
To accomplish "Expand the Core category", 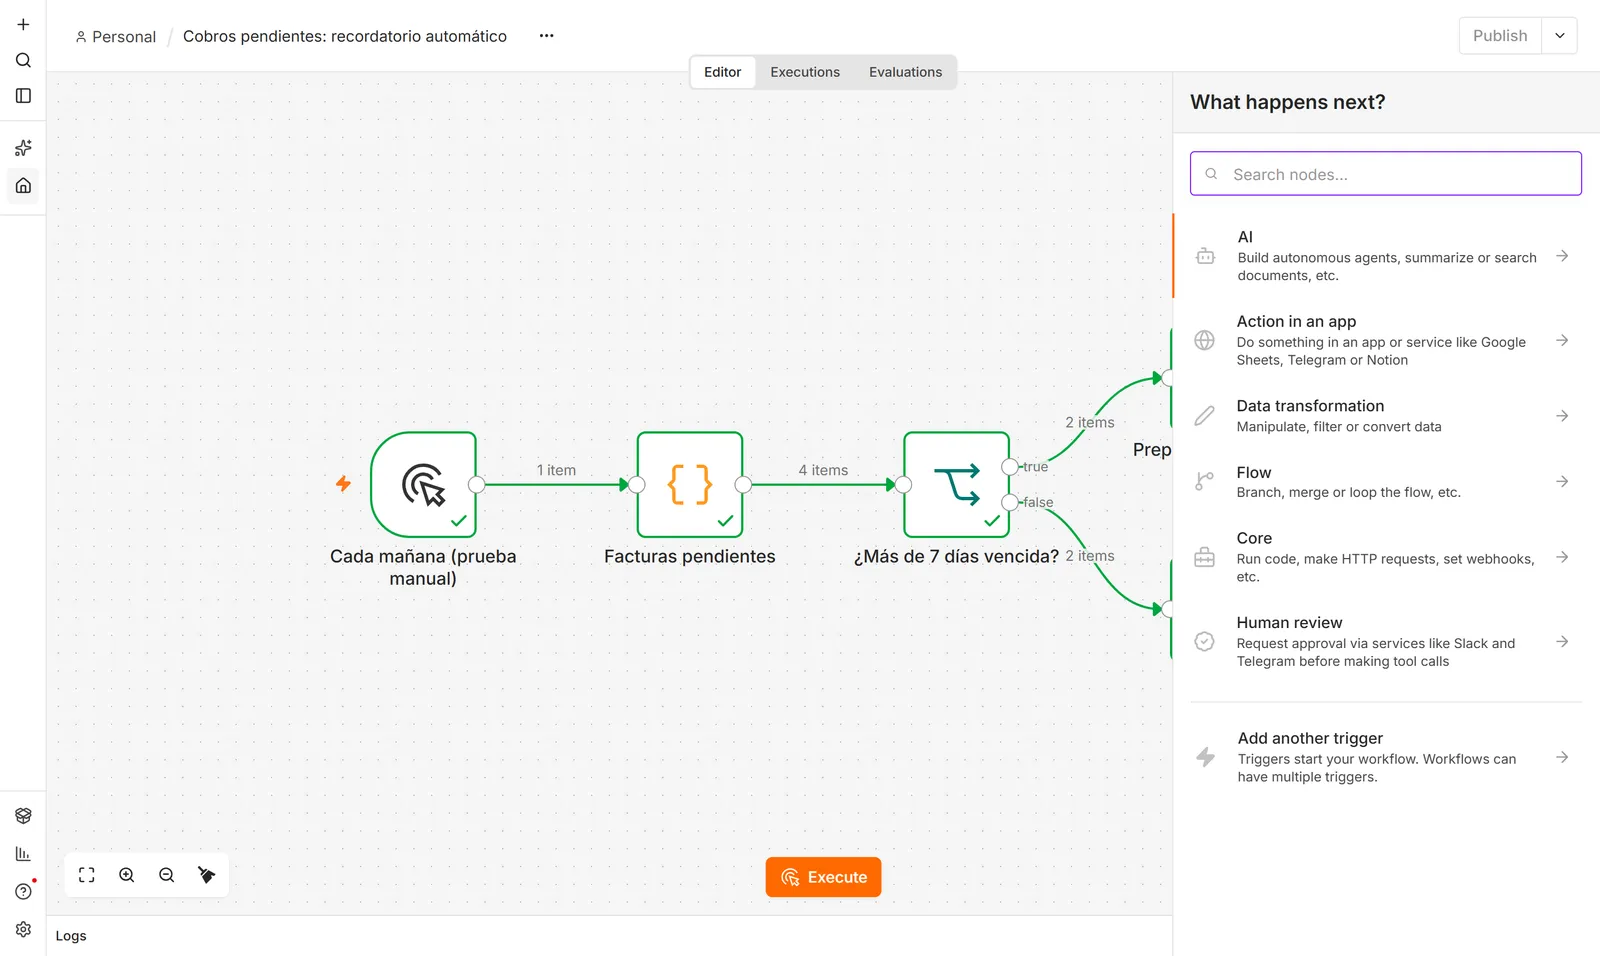I will click(x=1385, y=557).
